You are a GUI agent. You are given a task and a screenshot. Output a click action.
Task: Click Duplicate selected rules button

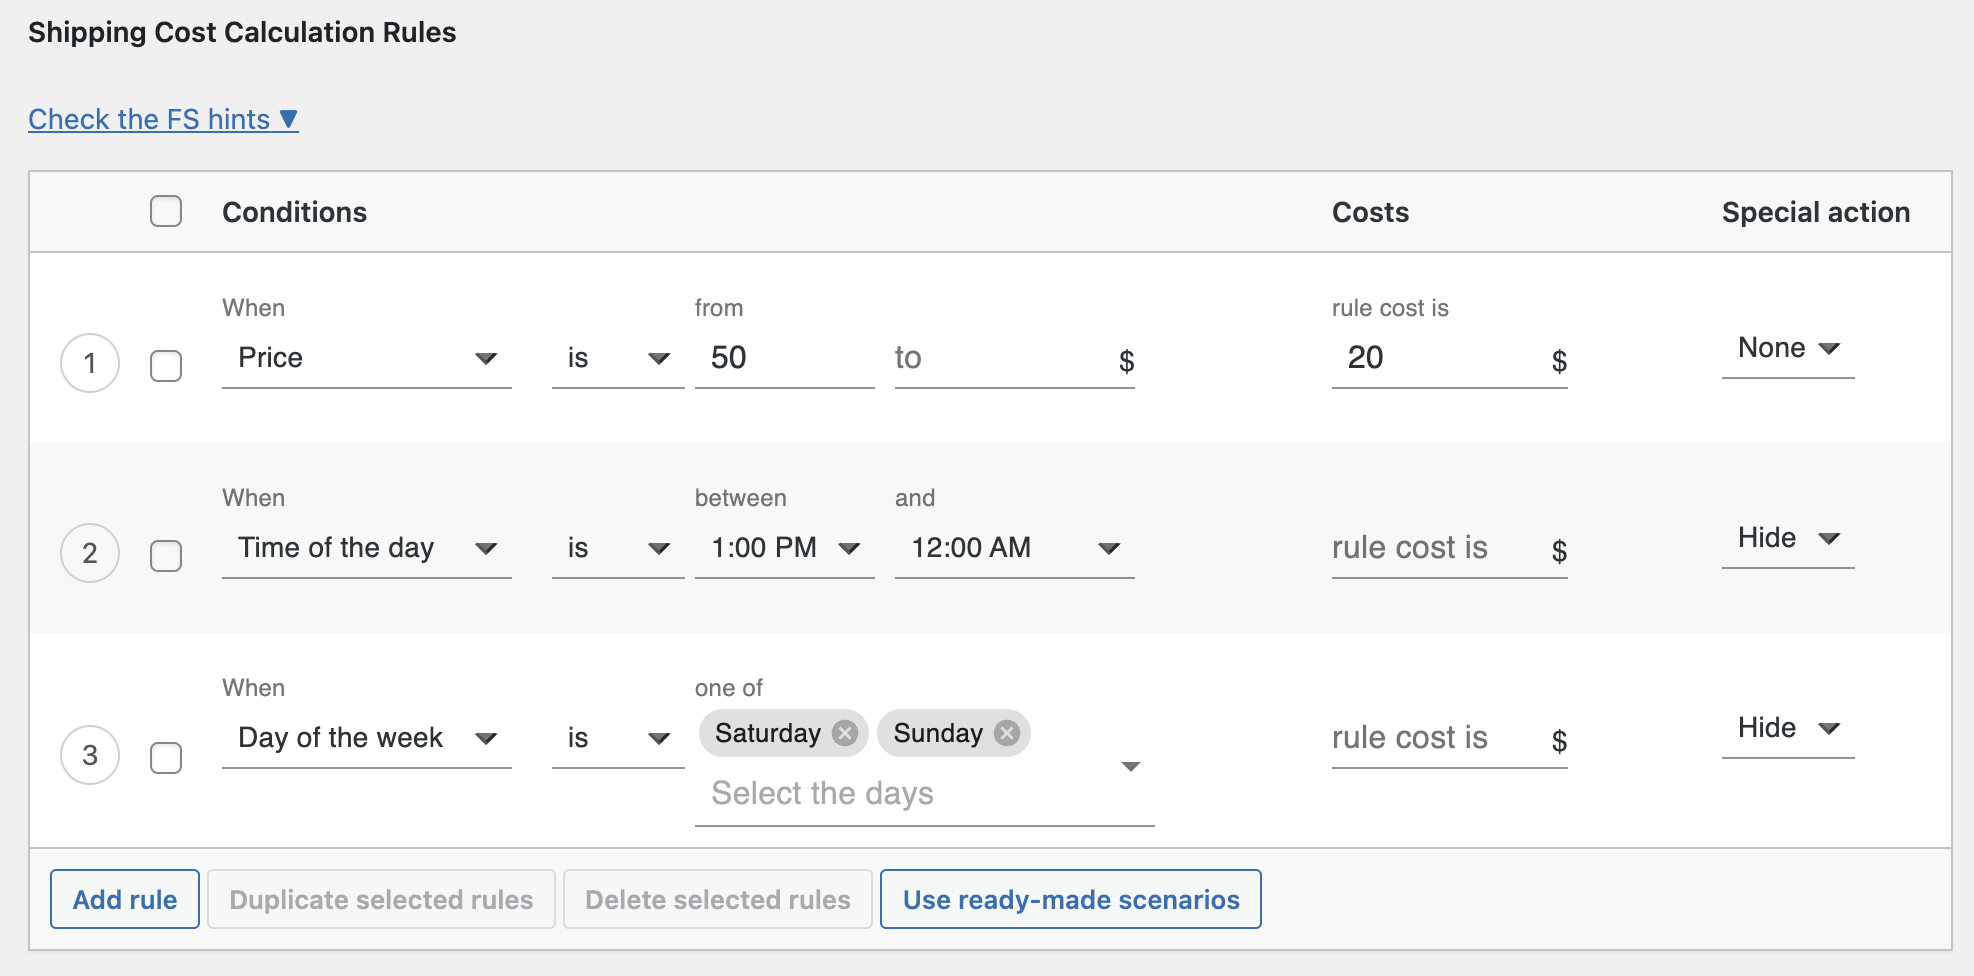pyautogui.click(x=381, y=899)
